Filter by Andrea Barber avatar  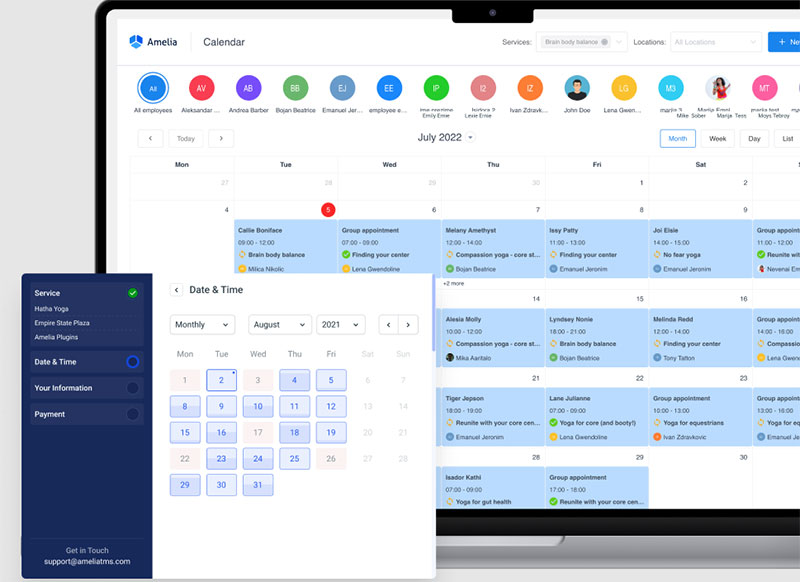248,88
